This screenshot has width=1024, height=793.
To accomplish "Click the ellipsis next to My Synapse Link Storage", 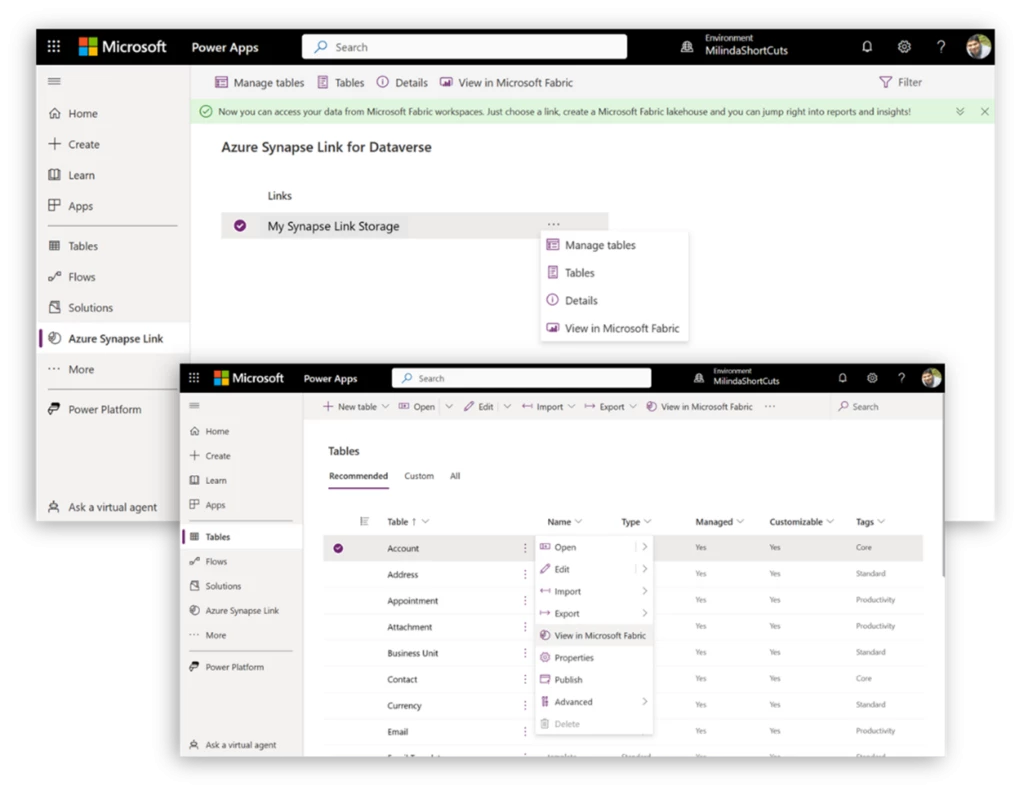I will 554,224.
